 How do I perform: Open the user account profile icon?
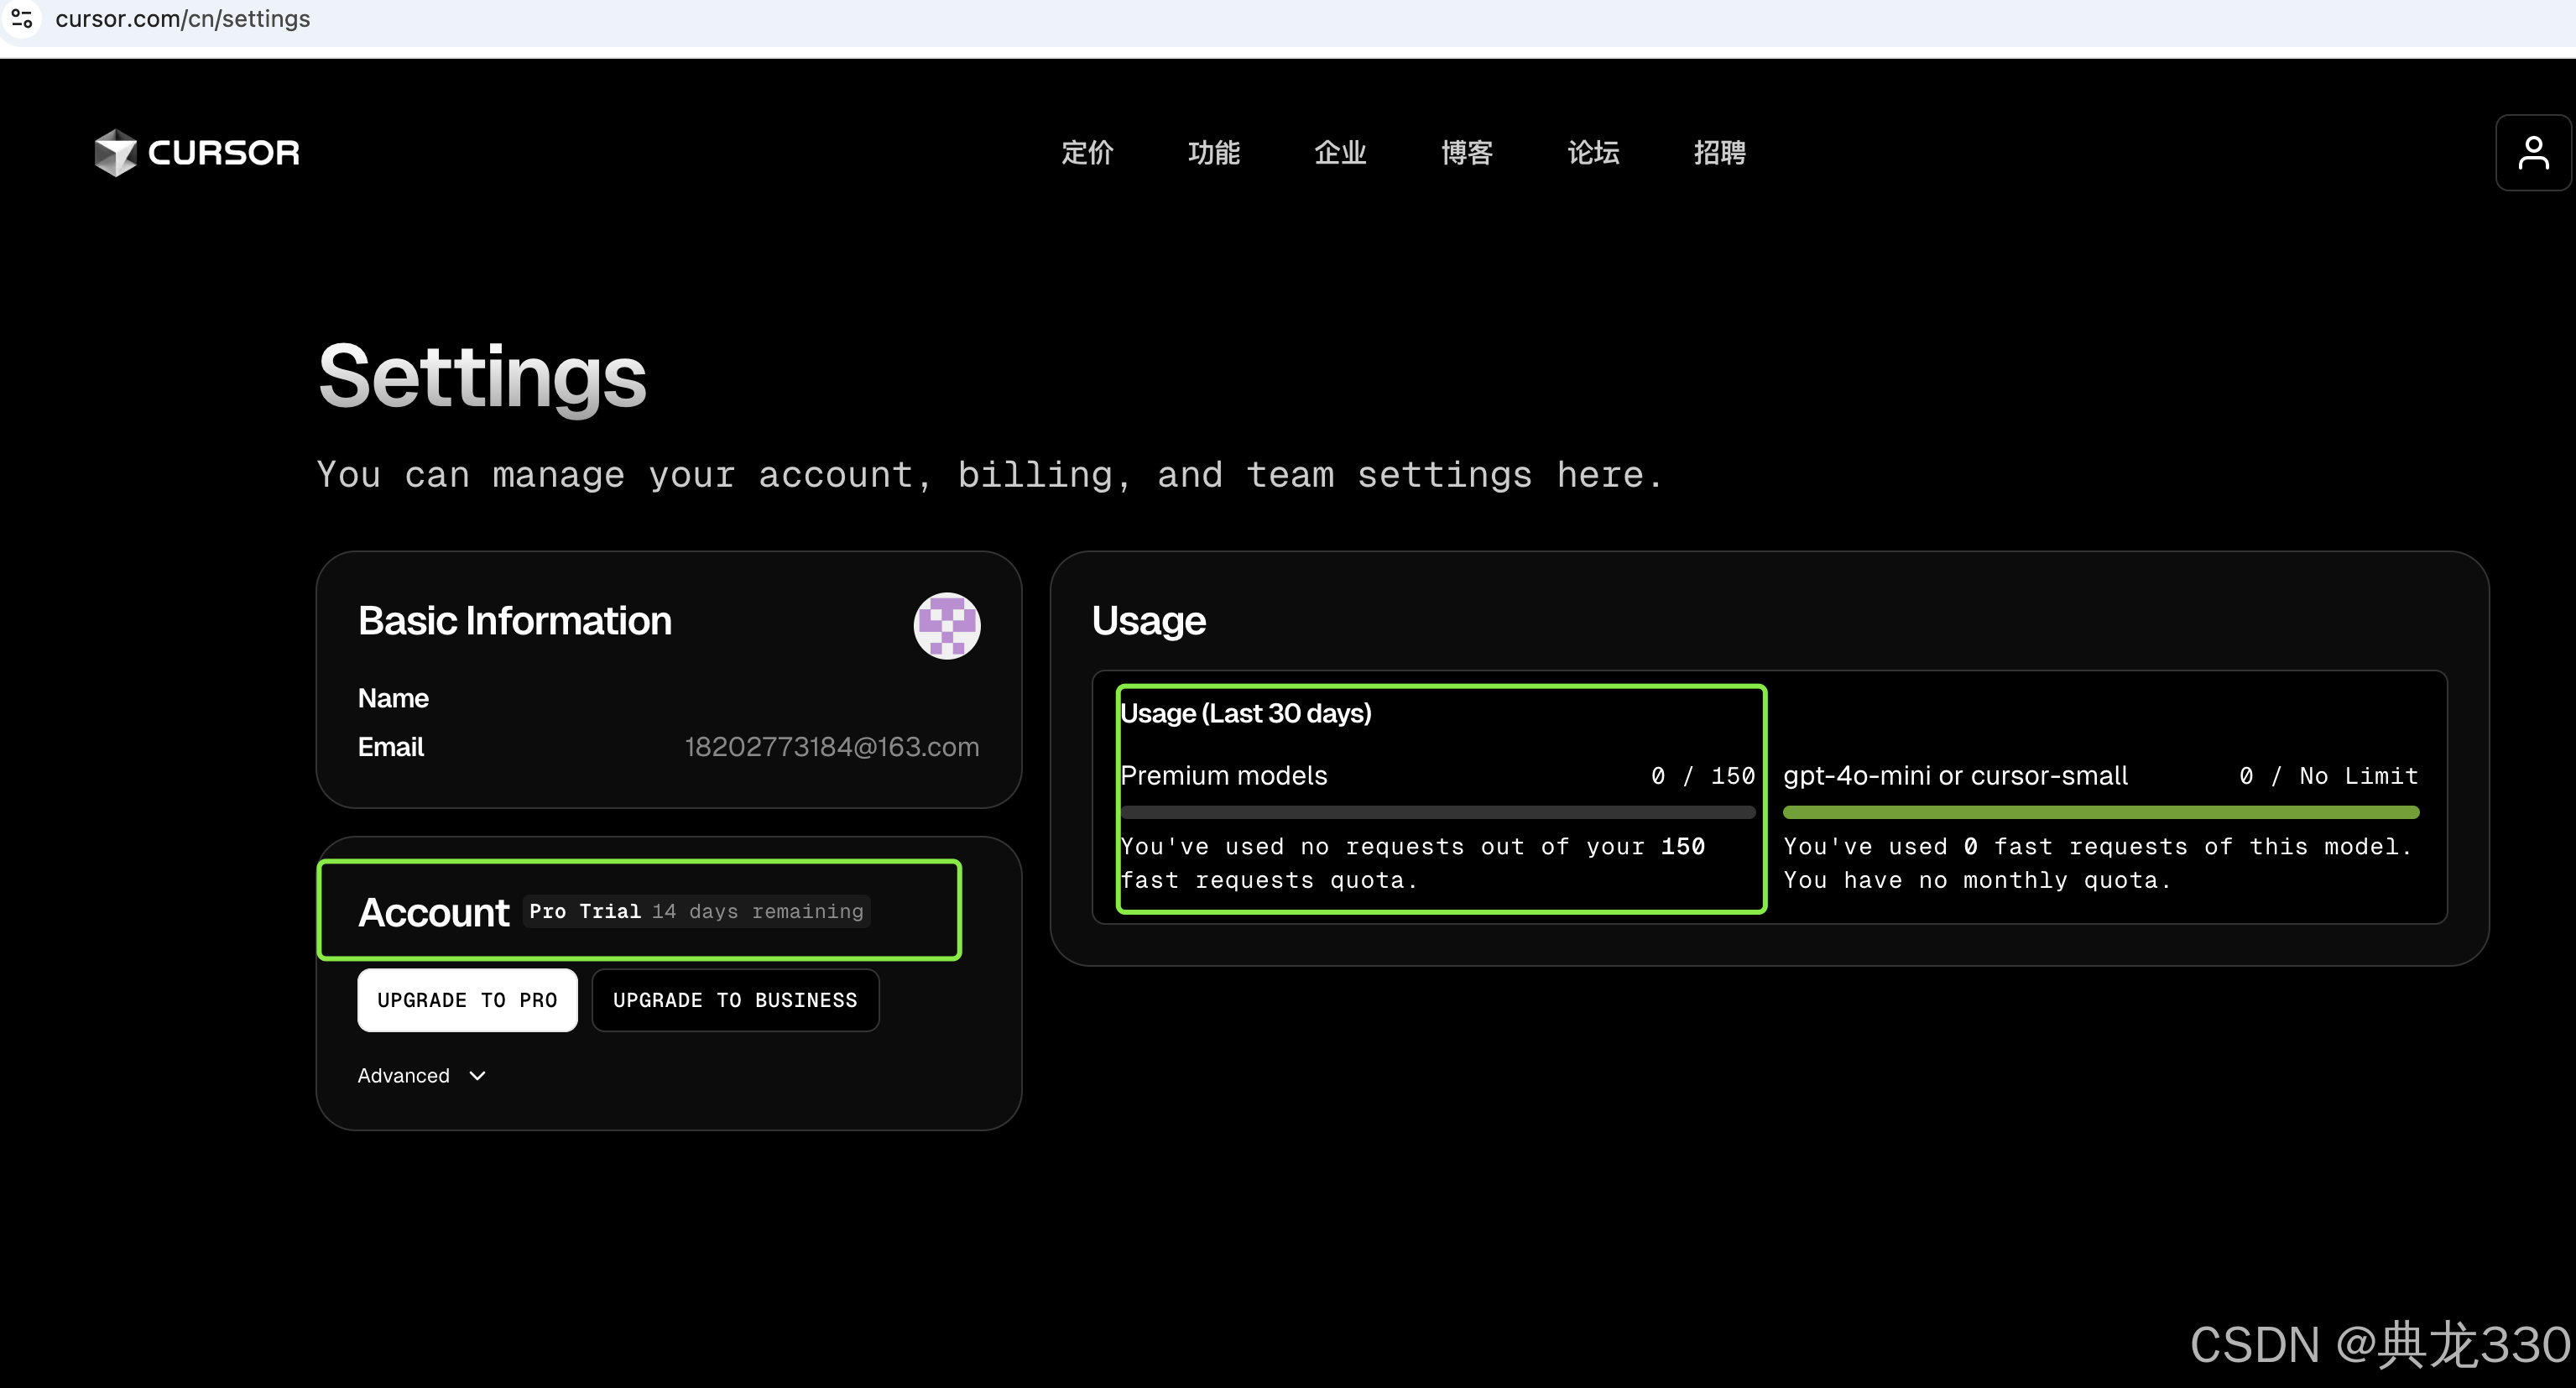(x=2532, y=153)
